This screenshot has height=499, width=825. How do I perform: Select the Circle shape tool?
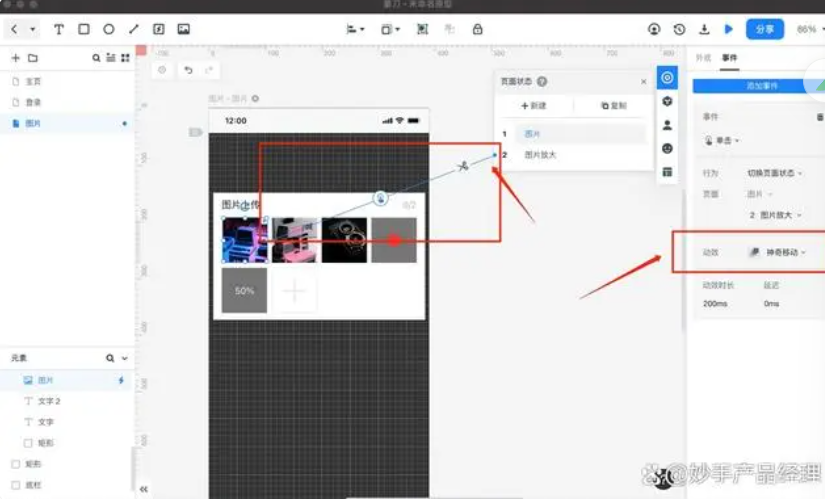point(109,29)
